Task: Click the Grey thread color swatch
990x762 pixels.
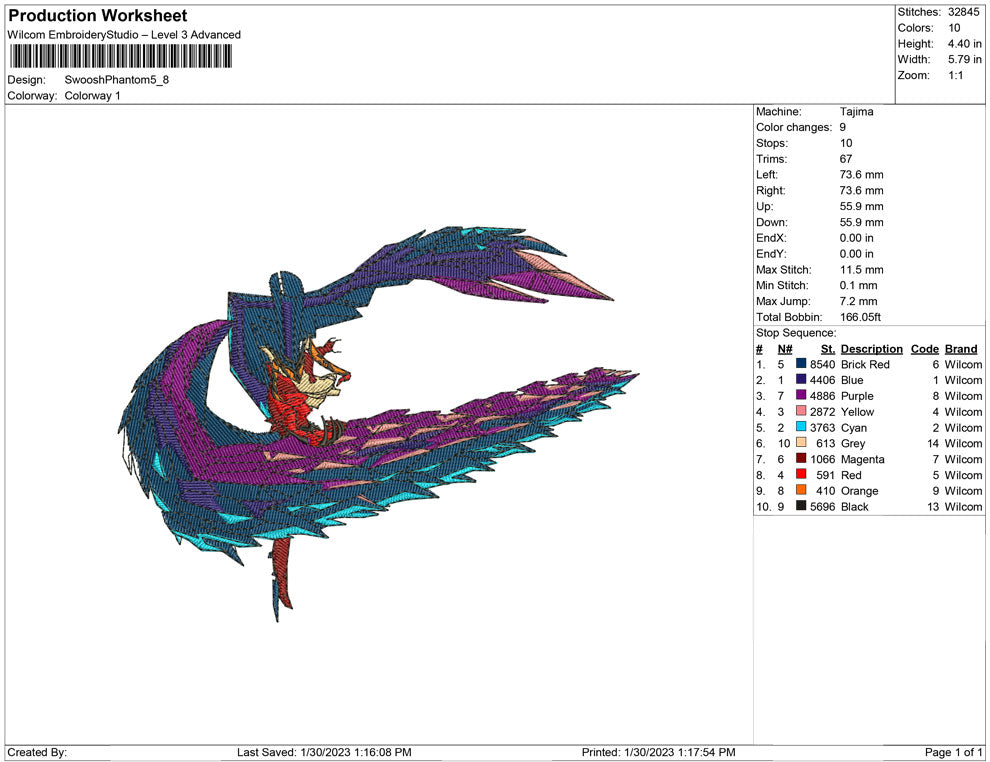Action: click(x=801, y=444)
